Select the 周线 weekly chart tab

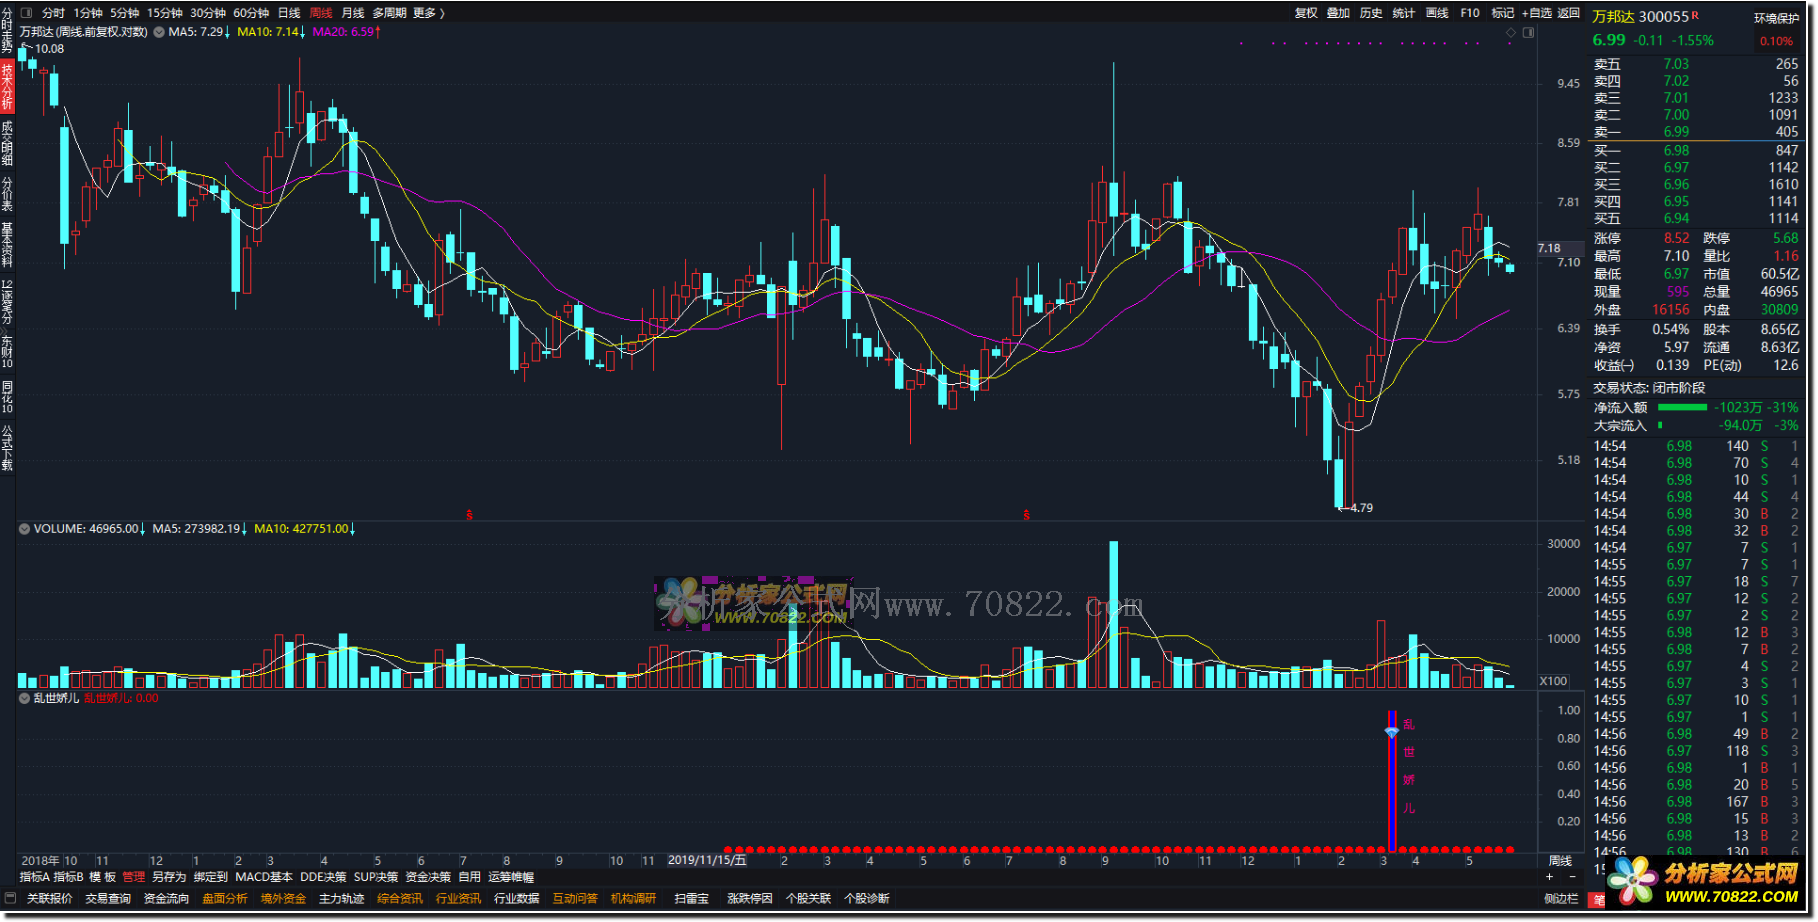click(321, 13)
